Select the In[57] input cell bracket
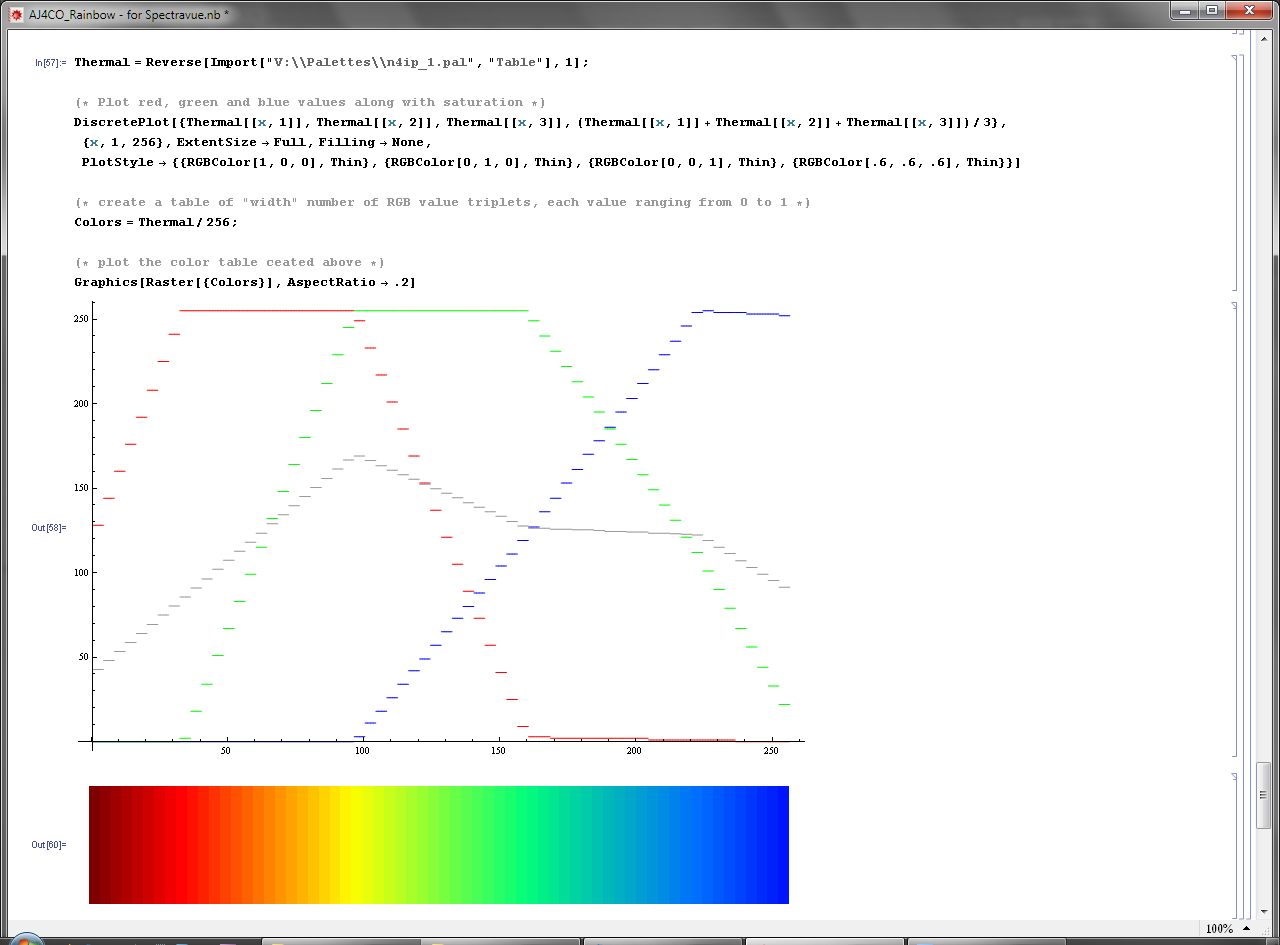 pos(1237,170)
